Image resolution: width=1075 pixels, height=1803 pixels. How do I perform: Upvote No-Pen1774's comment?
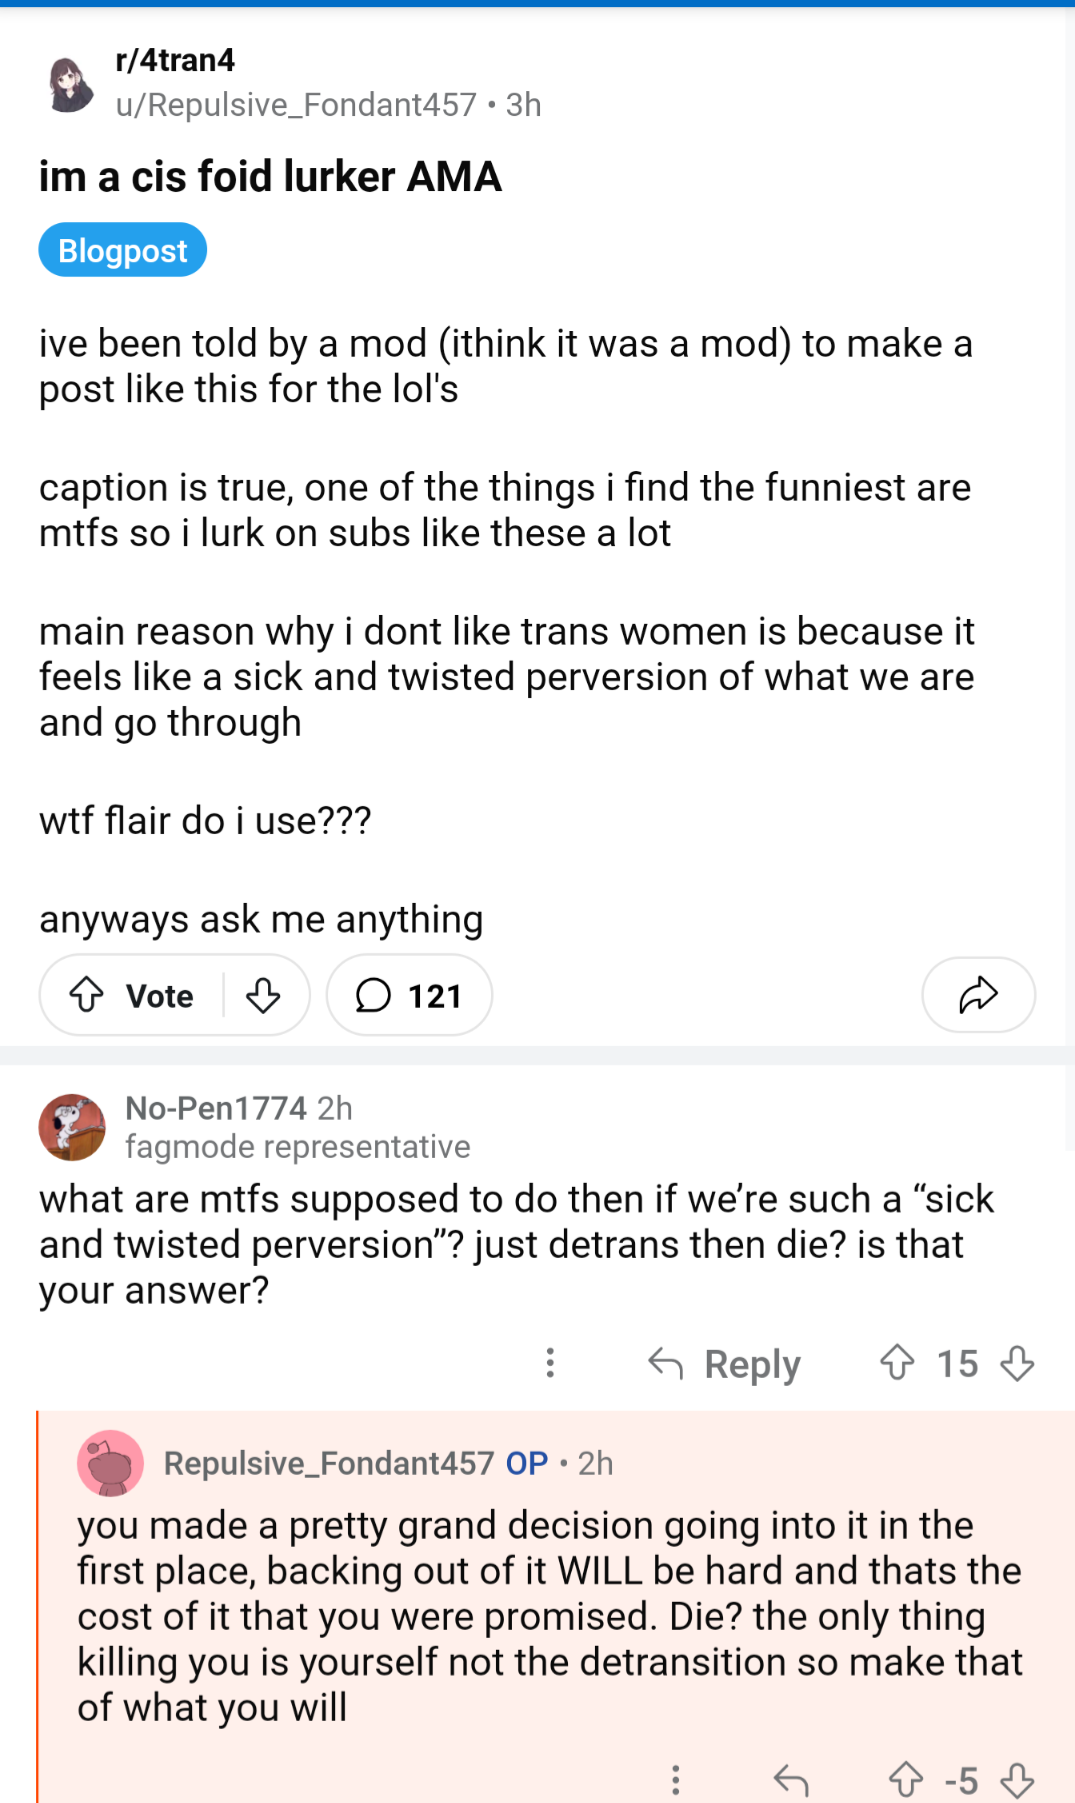(897, 1363)
